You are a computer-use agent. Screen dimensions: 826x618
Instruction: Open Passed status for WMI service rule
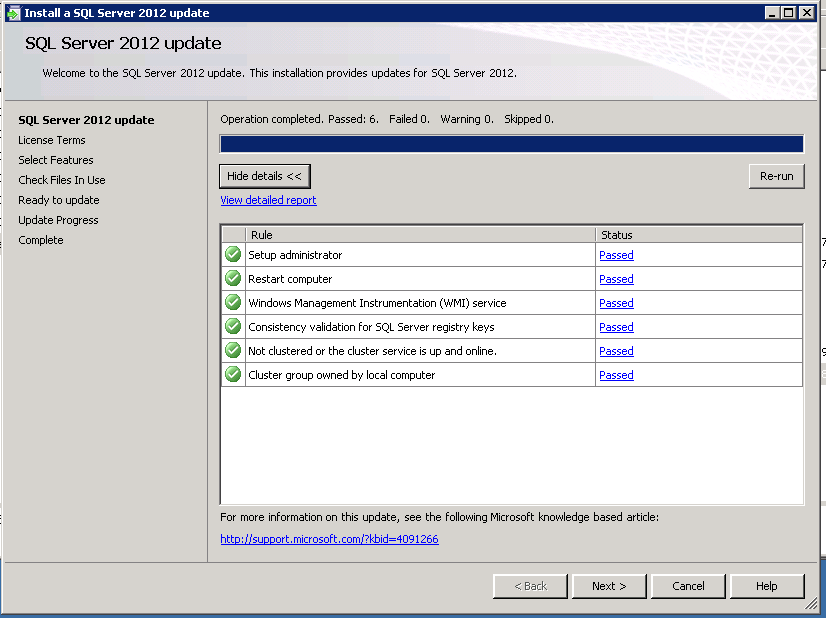point(616,303)
